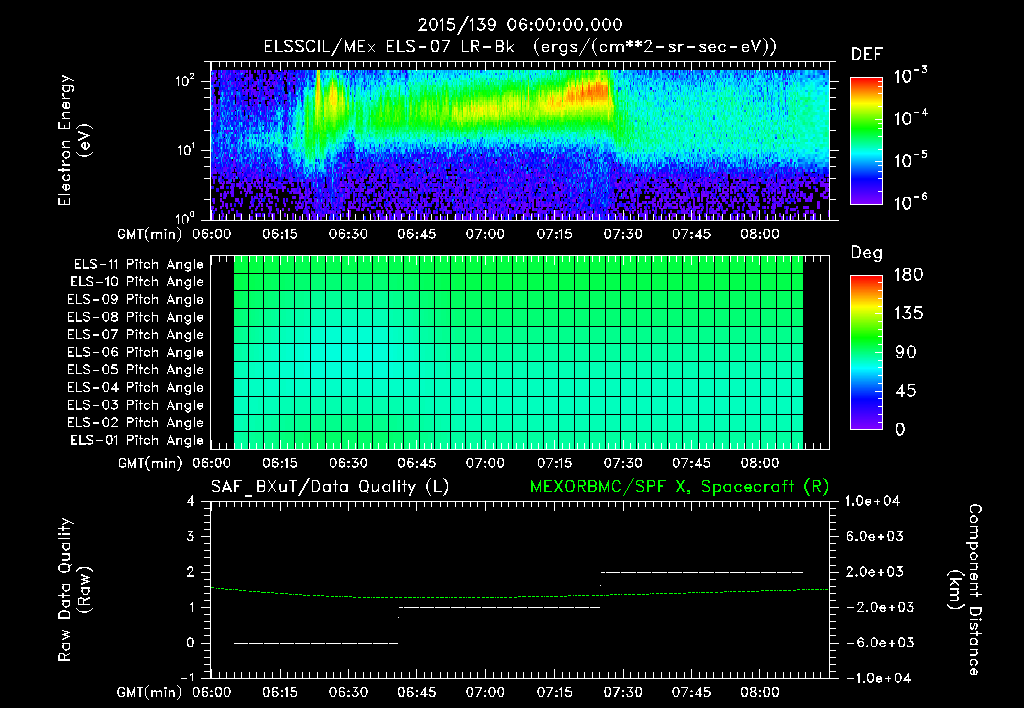Click the data quality line segment at level 0
Image resolution: width=1024 pixels, height=708 pixels.
point(316,643)
